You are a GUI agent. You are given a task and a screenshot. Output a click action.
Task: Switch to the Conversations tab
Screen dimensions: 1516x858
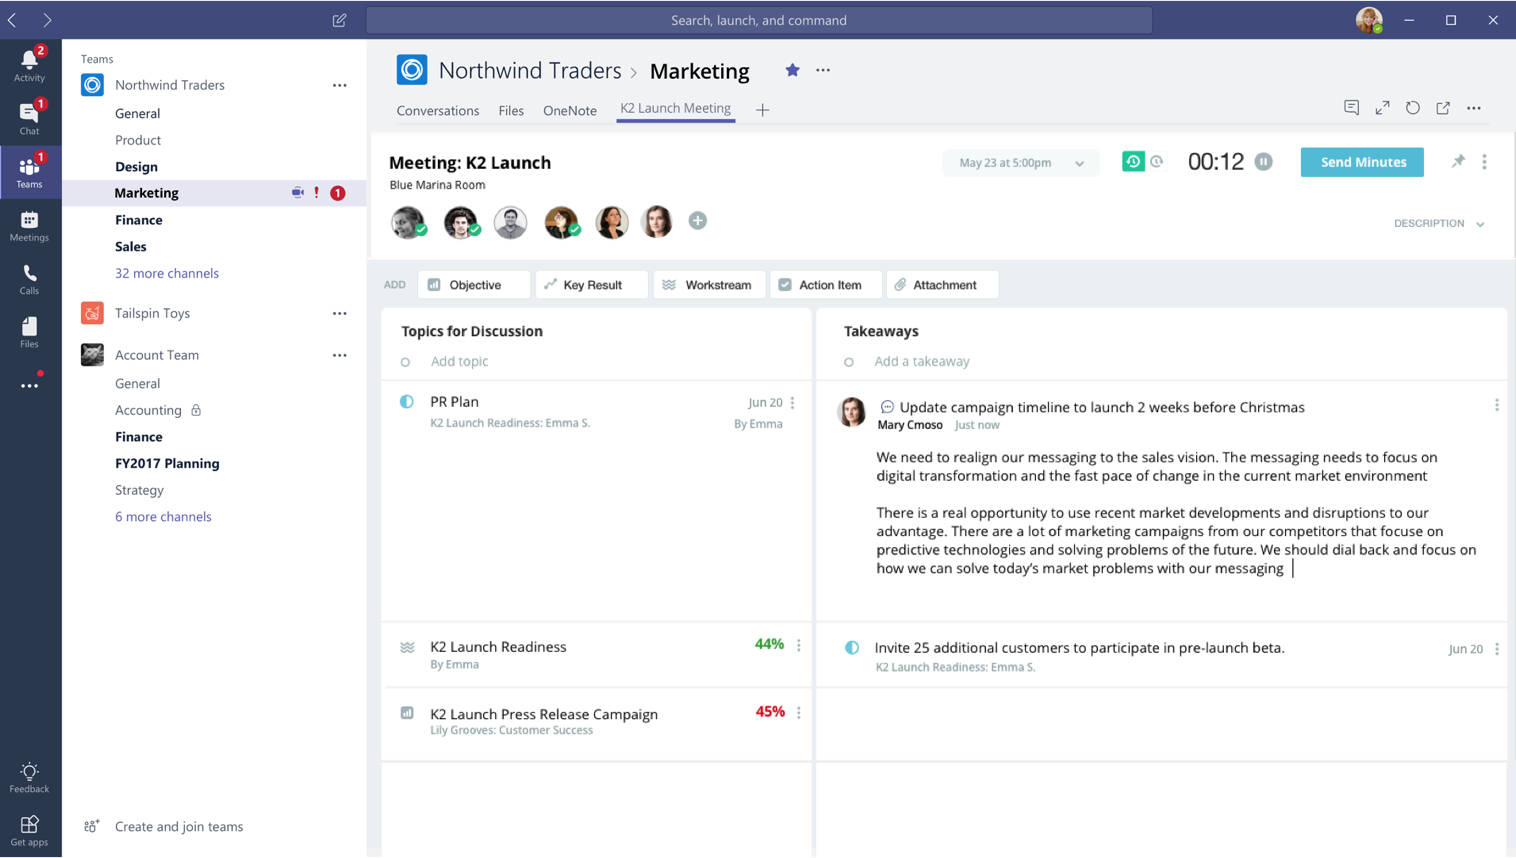click(x=438, y=110)
